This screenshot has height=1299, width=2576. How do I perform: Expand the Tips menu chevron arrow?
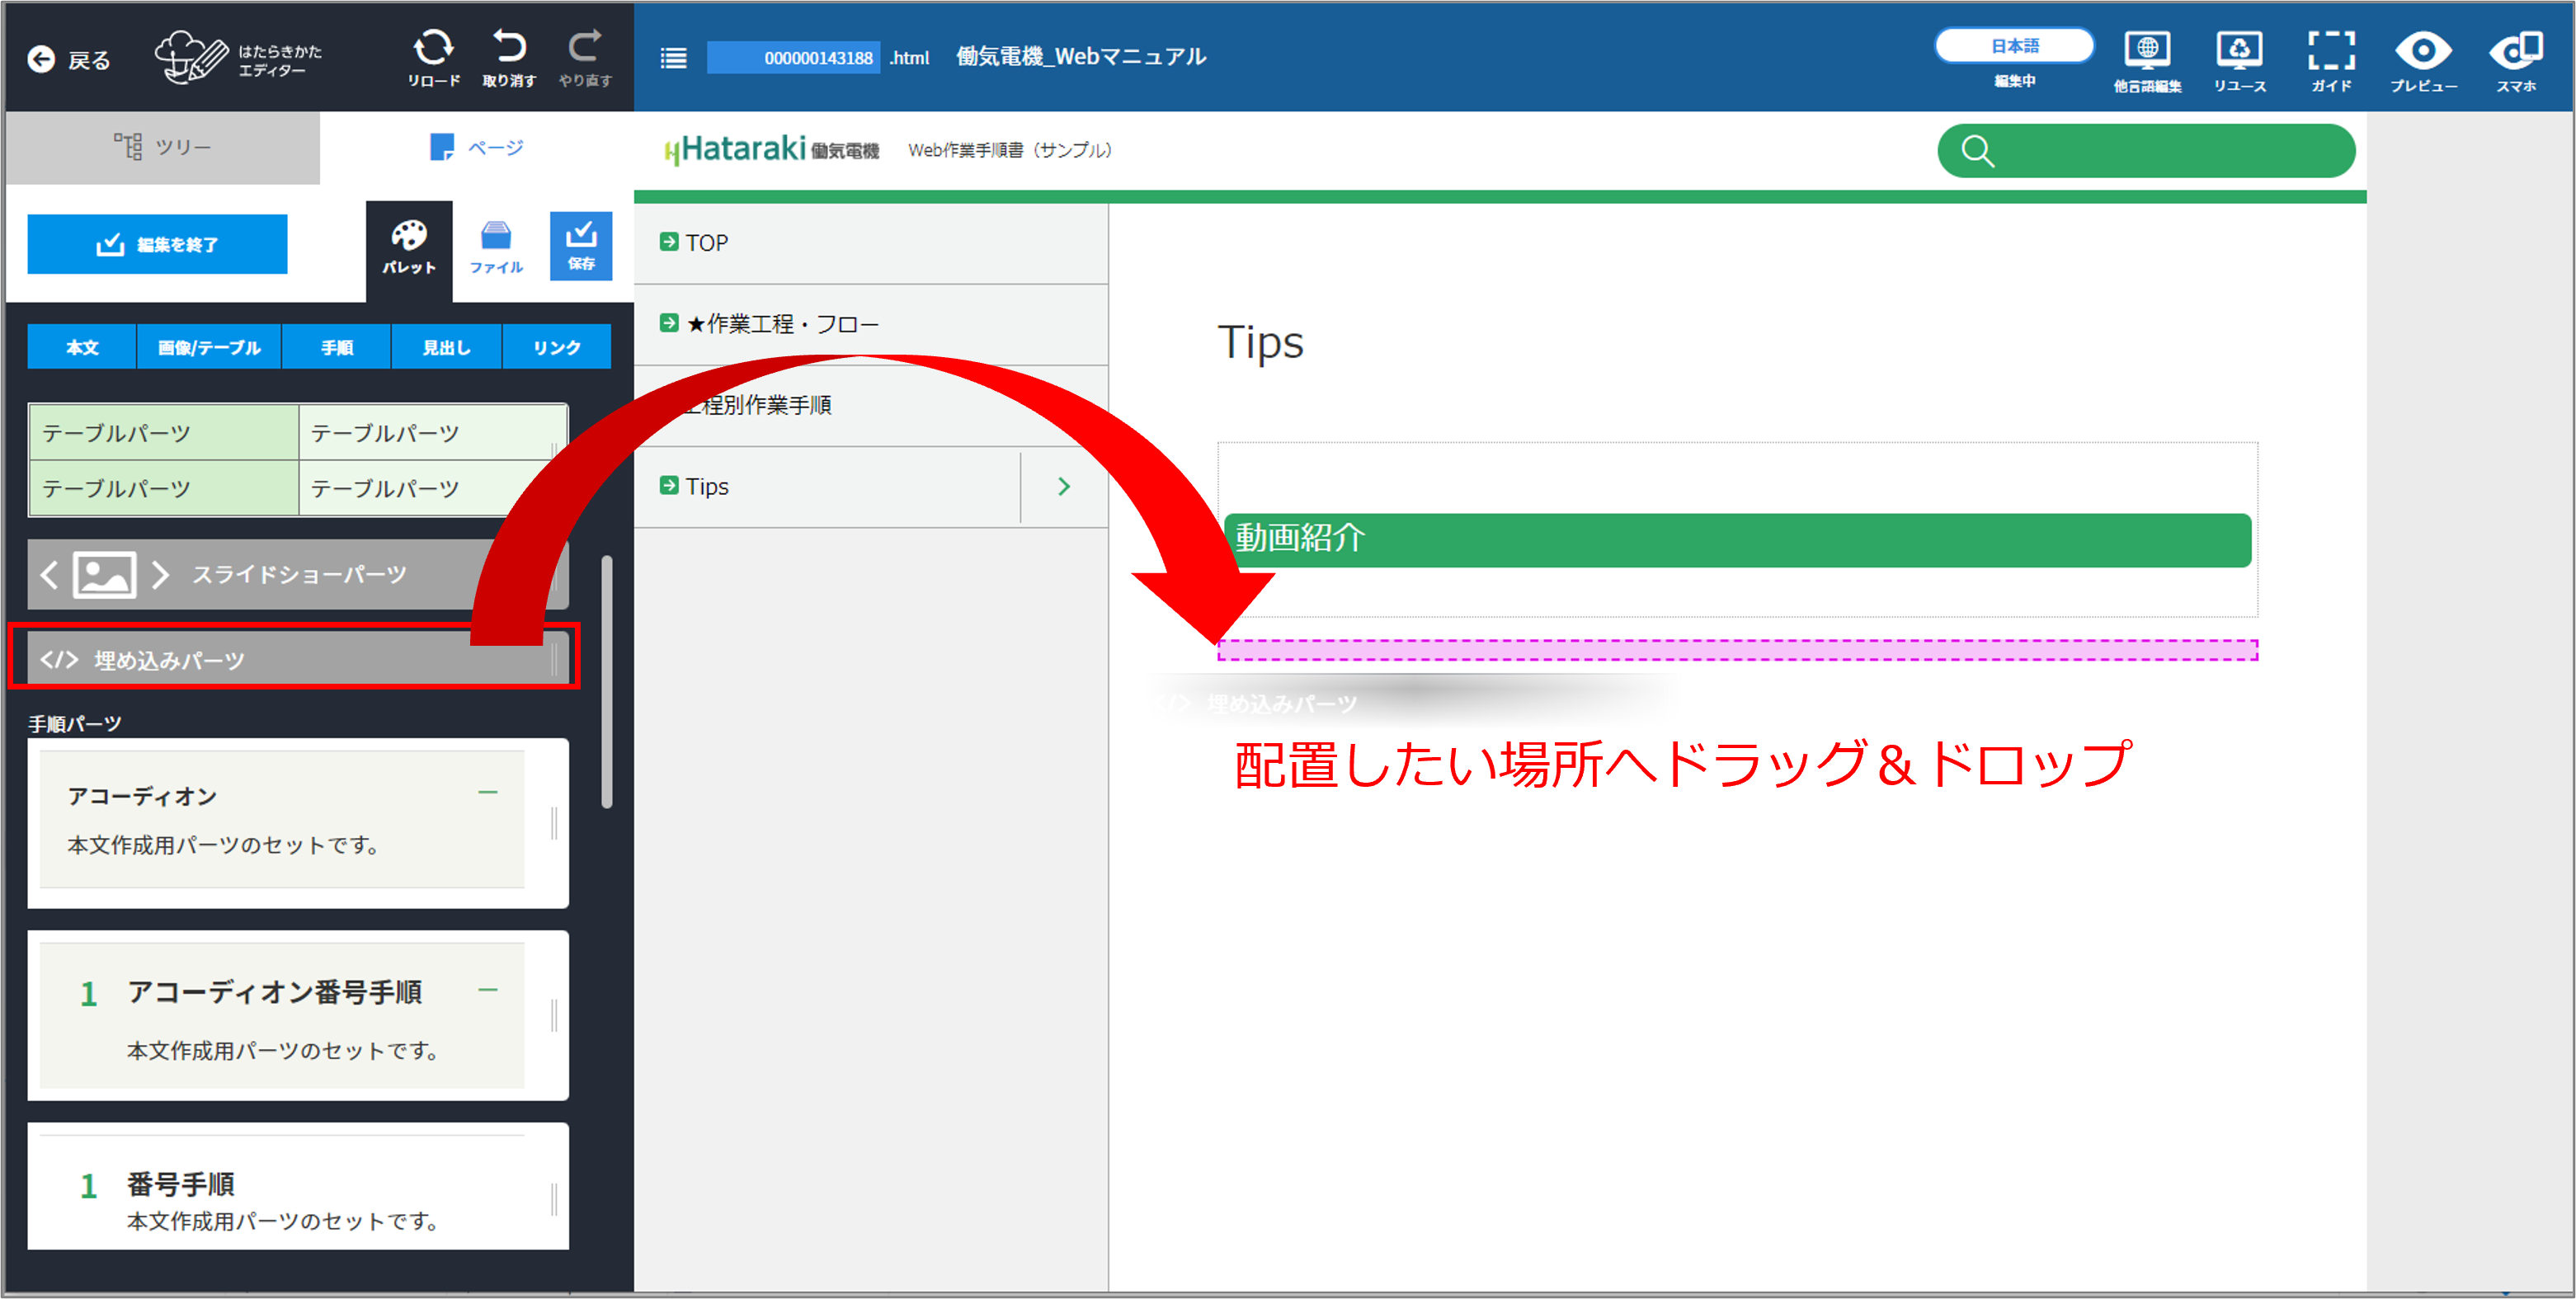point(1063,486)
